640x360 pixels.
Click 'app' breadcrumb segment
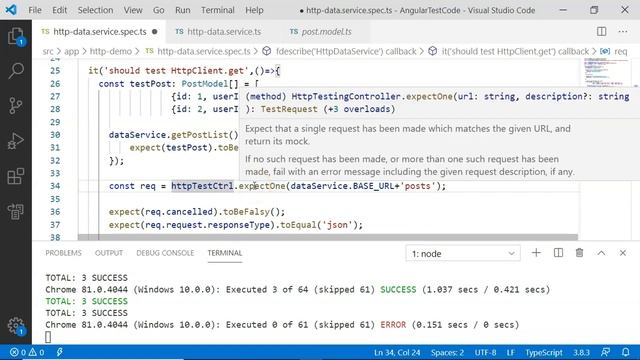(71, 51)
